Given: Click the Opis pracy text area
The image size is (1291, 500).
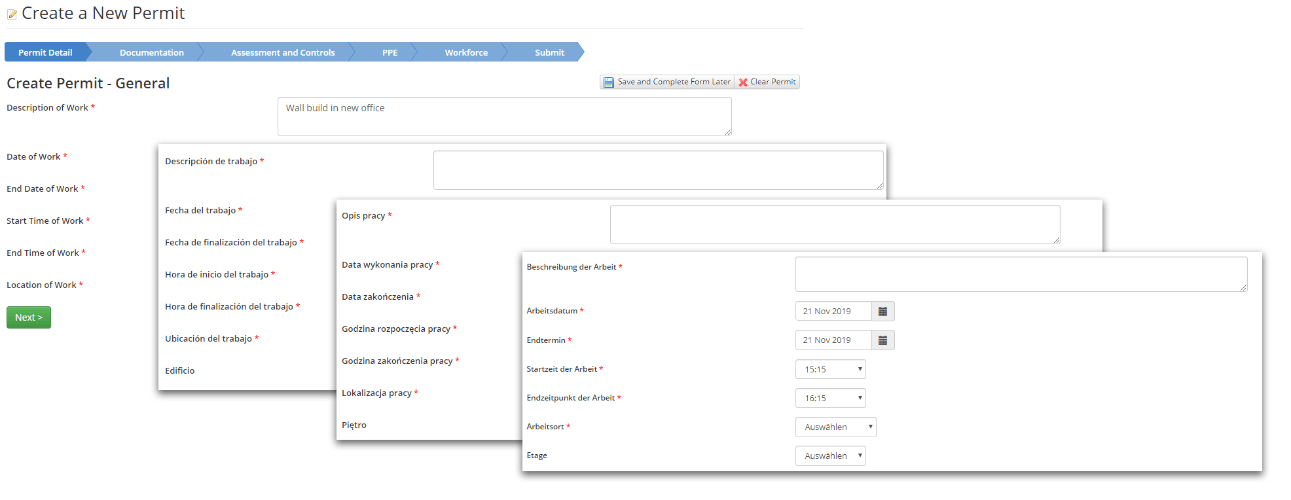Looking at the screenshot, I should (835, 224).
